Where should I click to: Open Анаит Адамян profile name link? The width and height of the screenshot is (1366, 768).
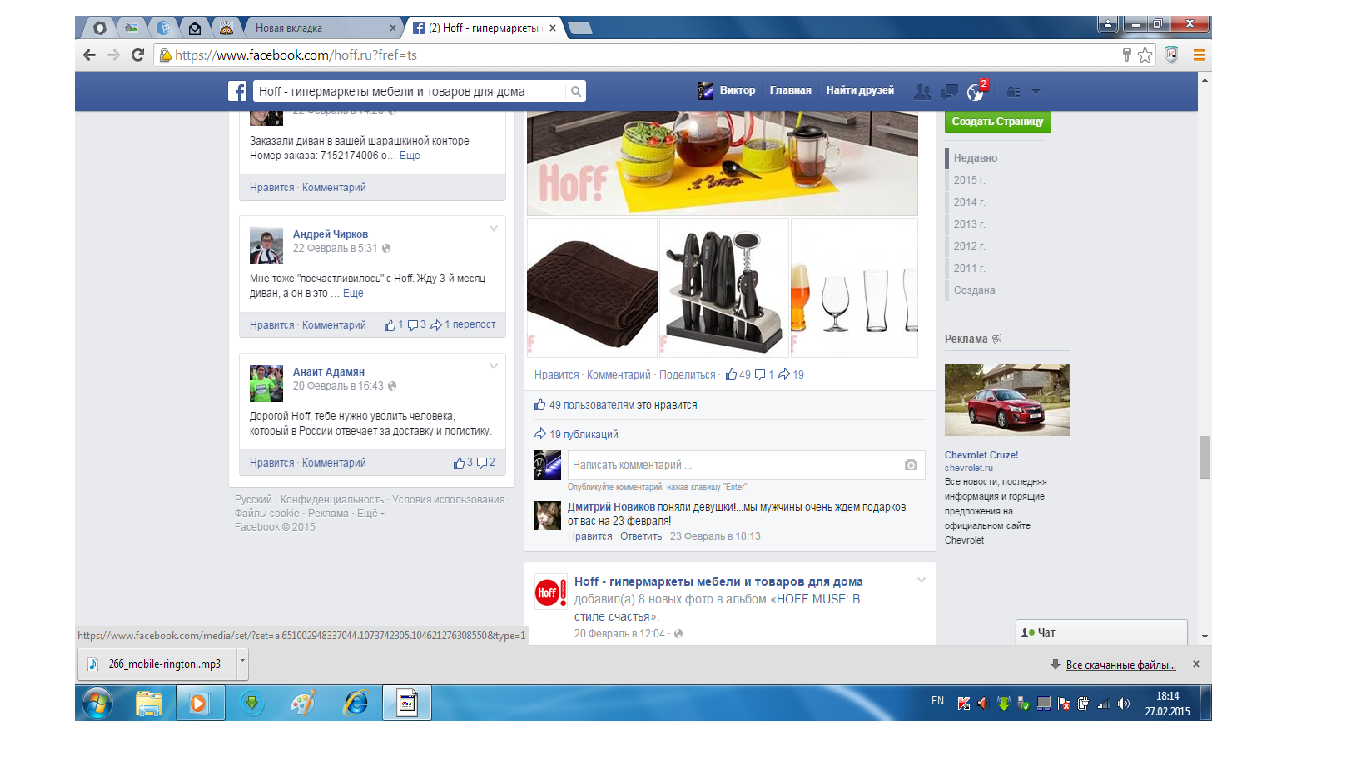329,372
